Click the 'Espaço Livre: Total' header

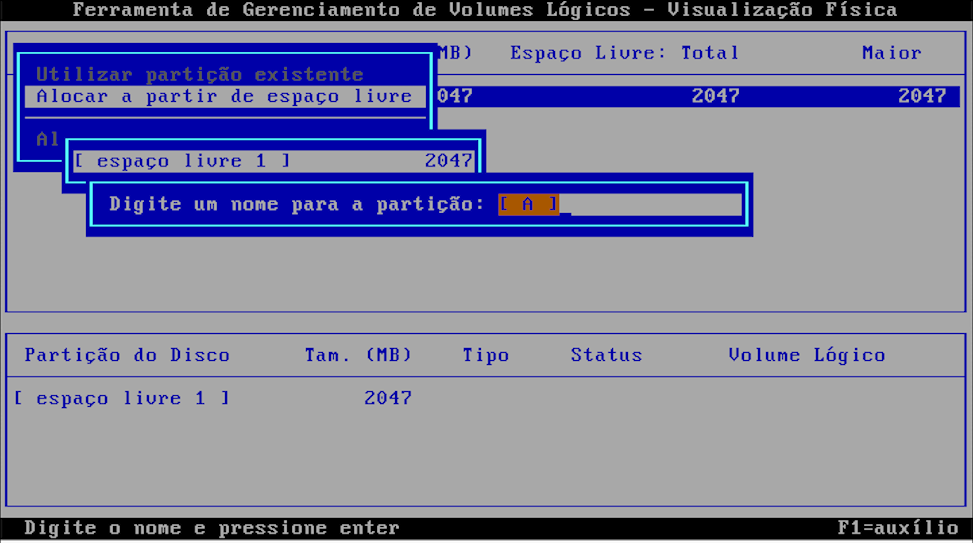click(x=624, y=53)
